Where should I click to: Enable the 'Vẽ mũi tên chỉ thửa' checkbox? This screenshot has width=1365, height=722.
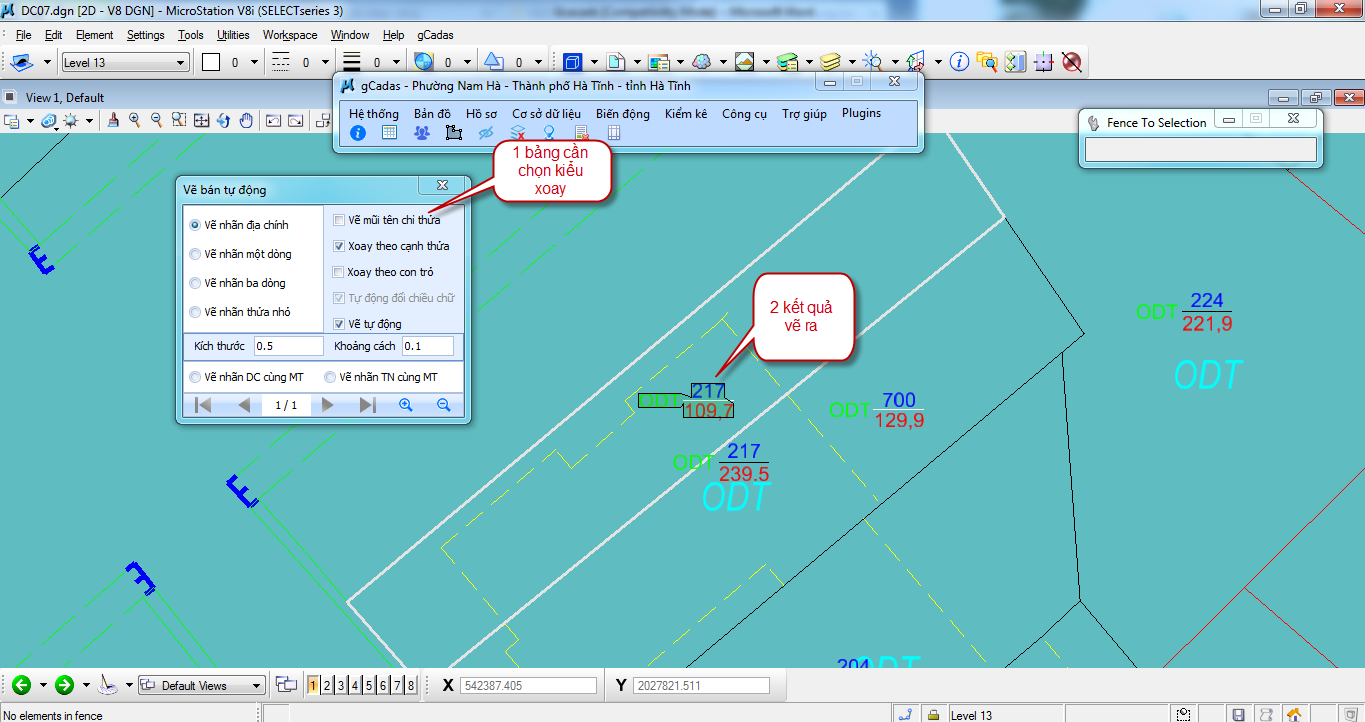(340, 220)
